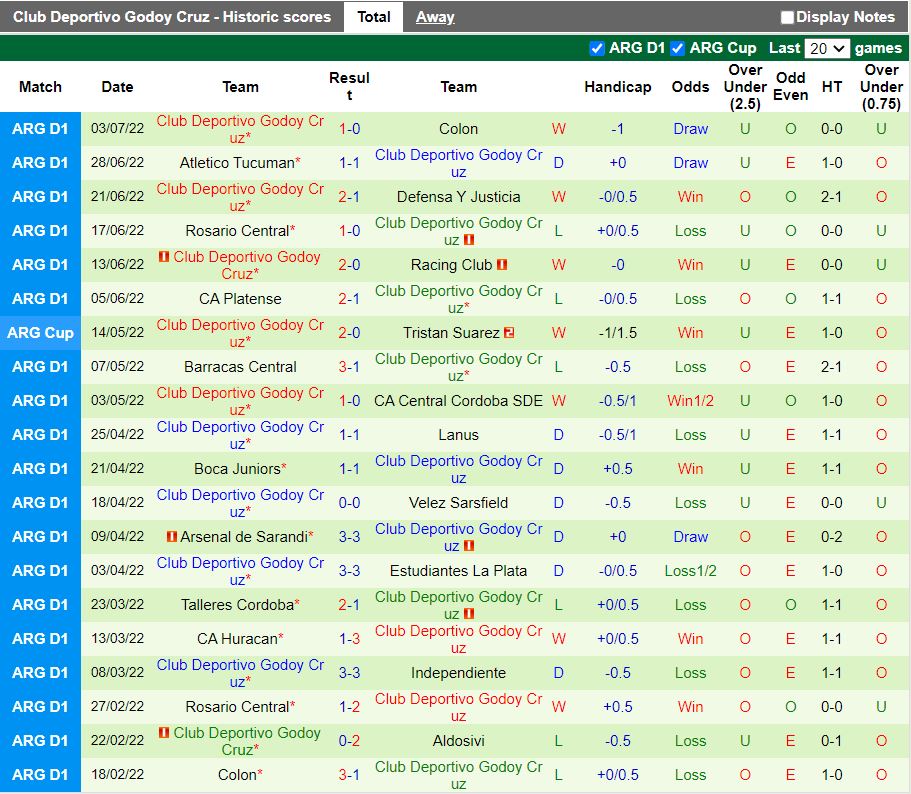Click the scrollbar on the right edge
This screenshot has width=911, height=794.
click(906, 400)
